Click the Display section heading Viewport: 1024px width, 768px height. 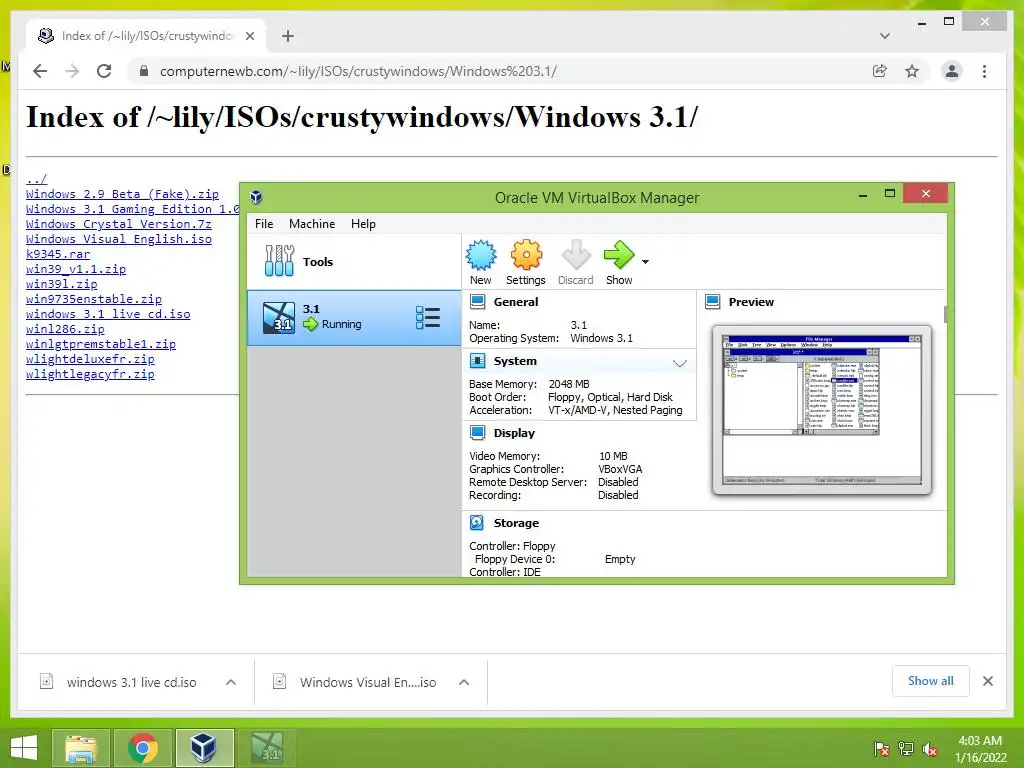[x=514, y=432]
